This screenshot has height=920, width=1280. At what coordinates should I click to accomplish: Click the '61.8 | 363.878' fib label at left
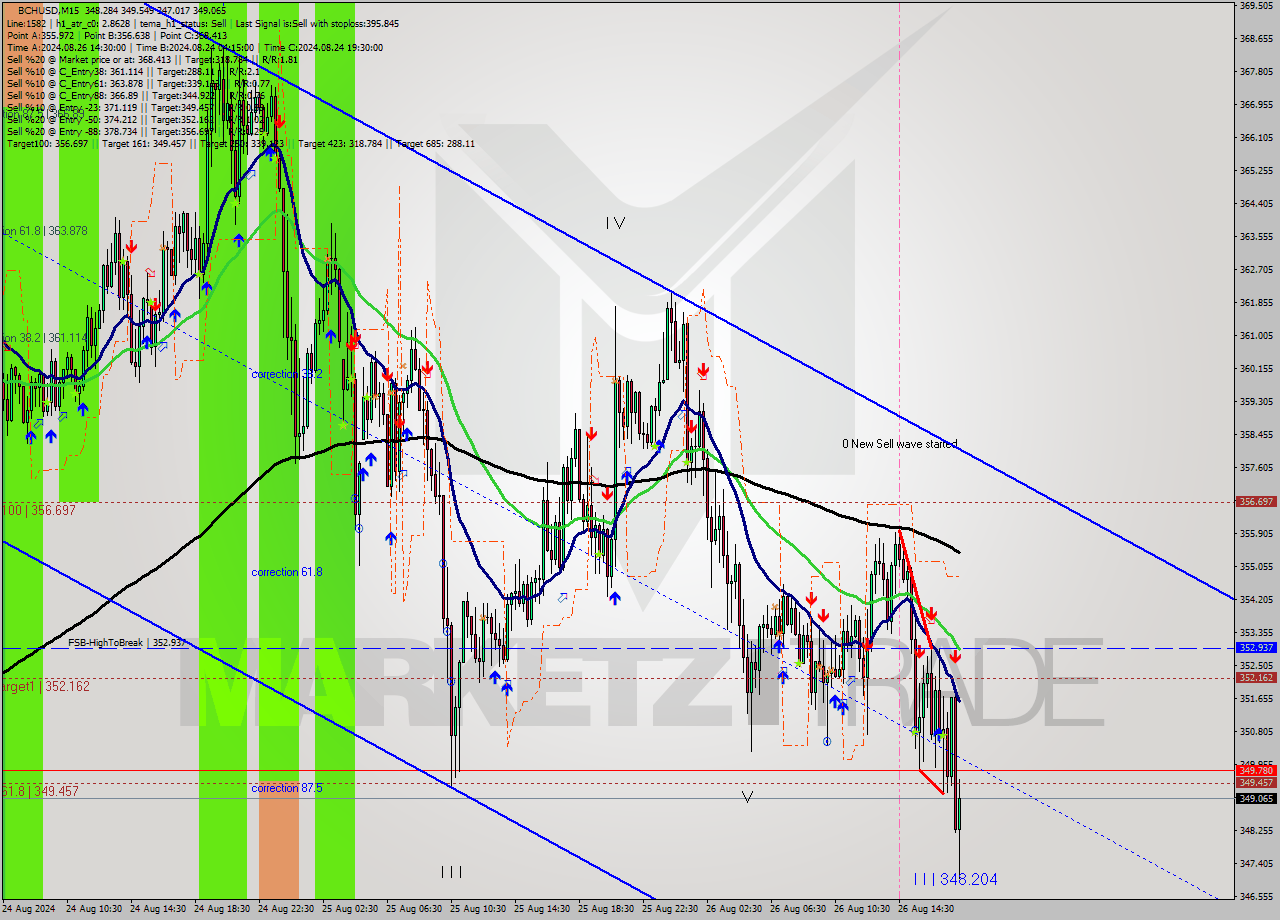(44, 231)
